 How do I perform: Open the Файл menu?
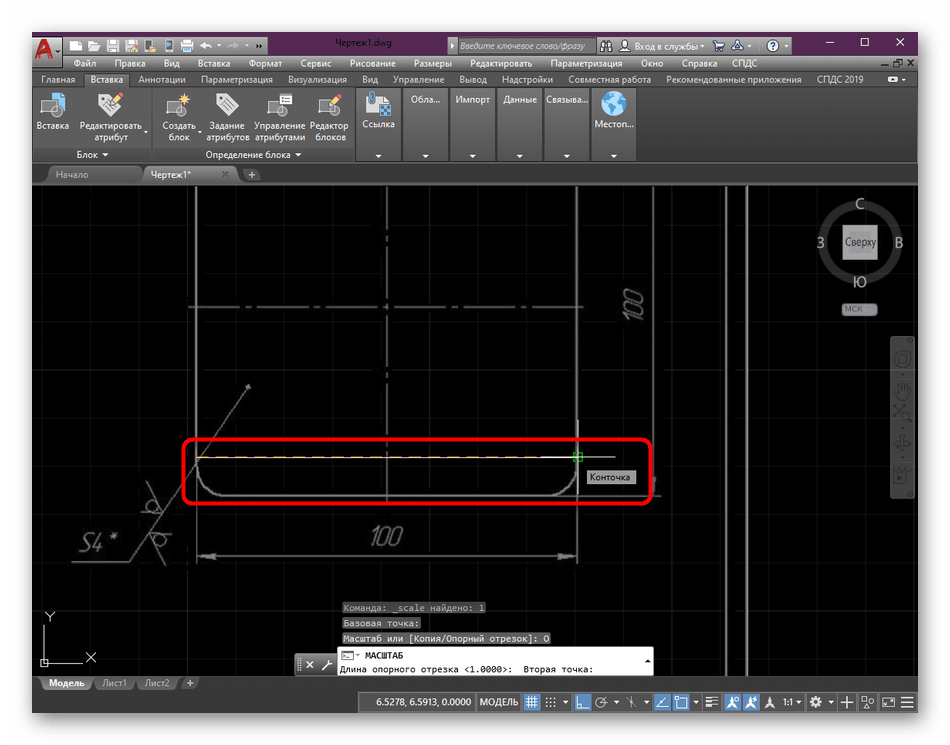coord(85,63)
